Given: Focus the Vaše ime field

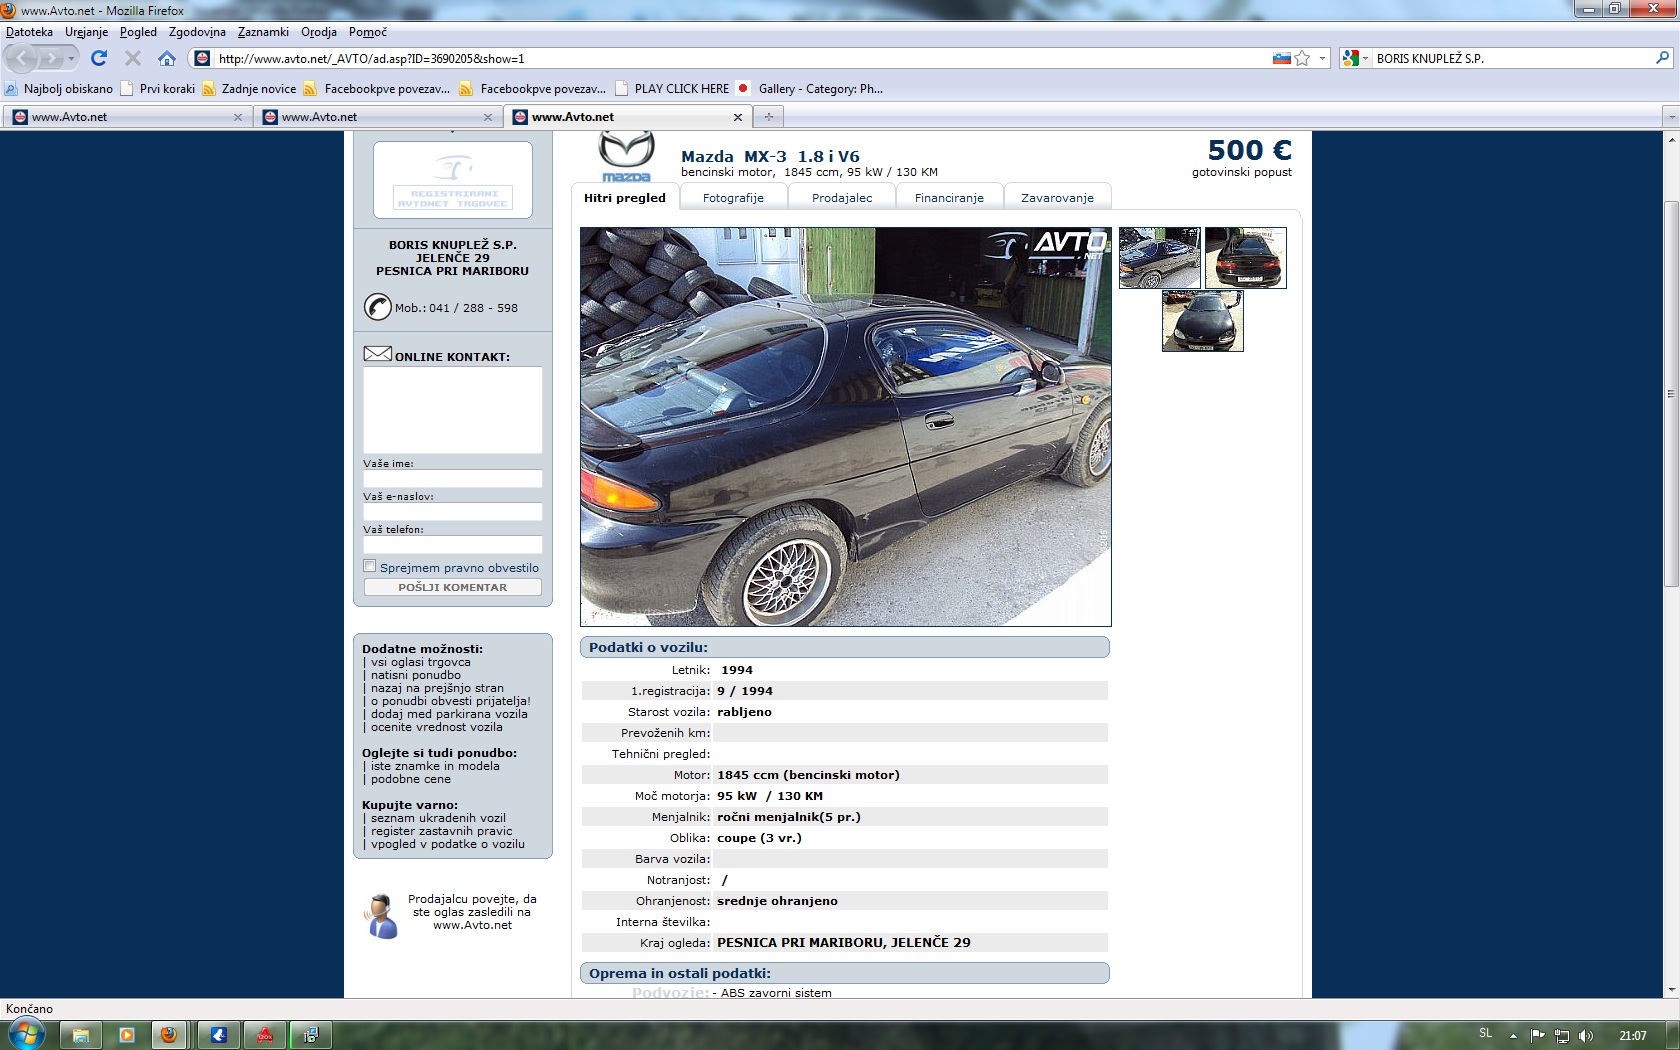Looking at the screenshot, I should tap(453, 479).
